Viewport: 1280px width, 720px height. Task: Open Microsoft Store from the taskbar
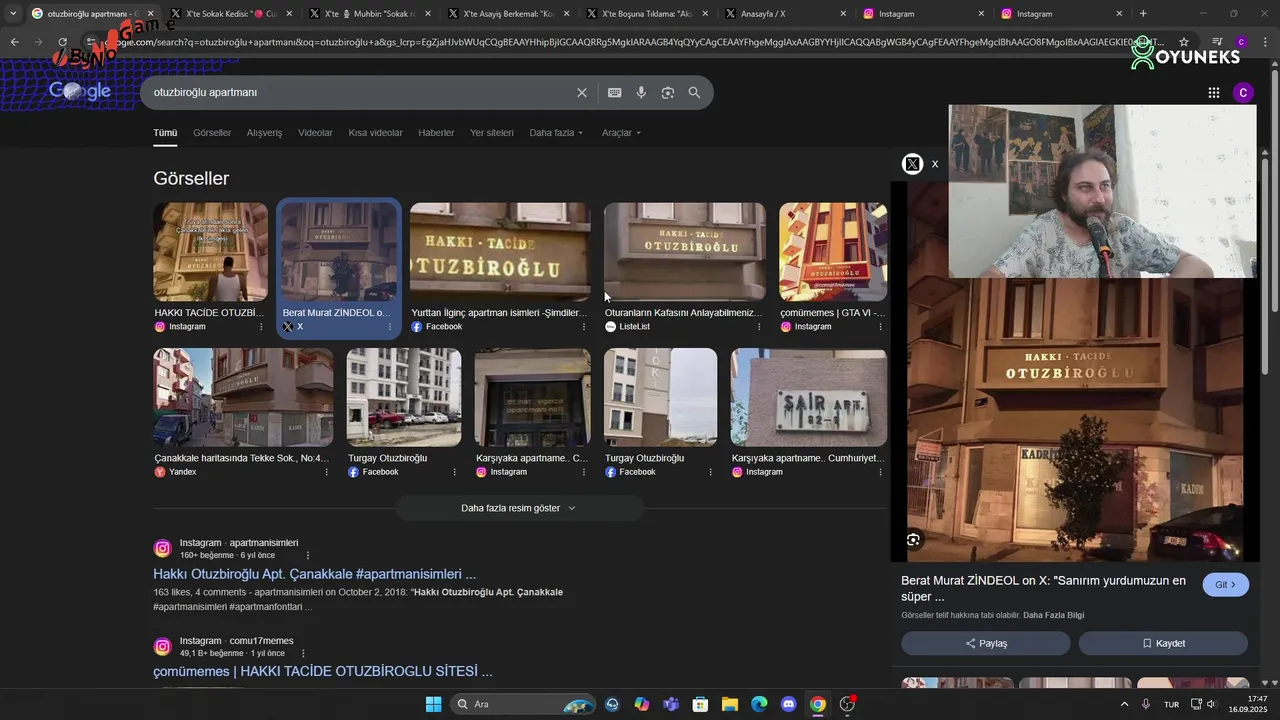pos(701,704)
